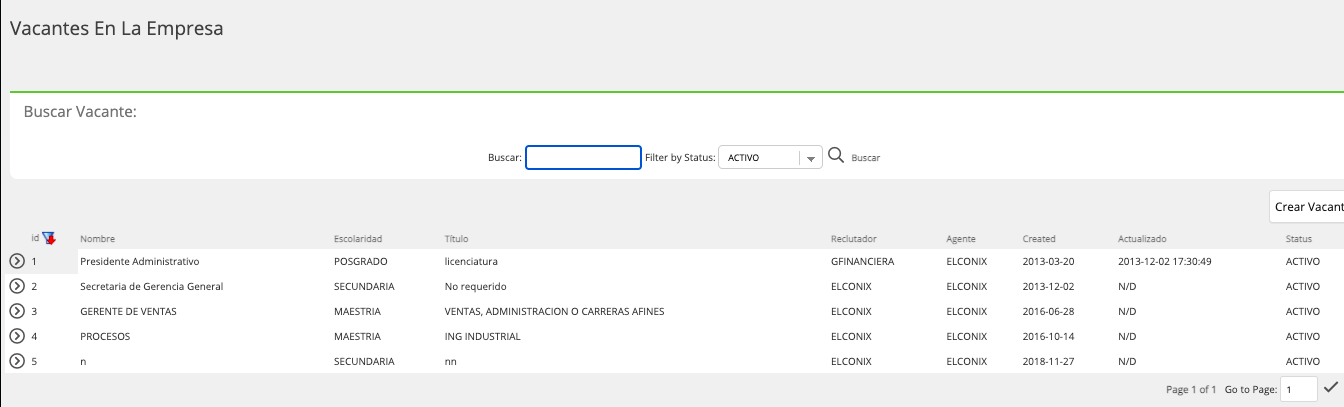Open the Filter by Status dropdown
The width and height of the screenshot is (1344, 407).
click(770, 158)
